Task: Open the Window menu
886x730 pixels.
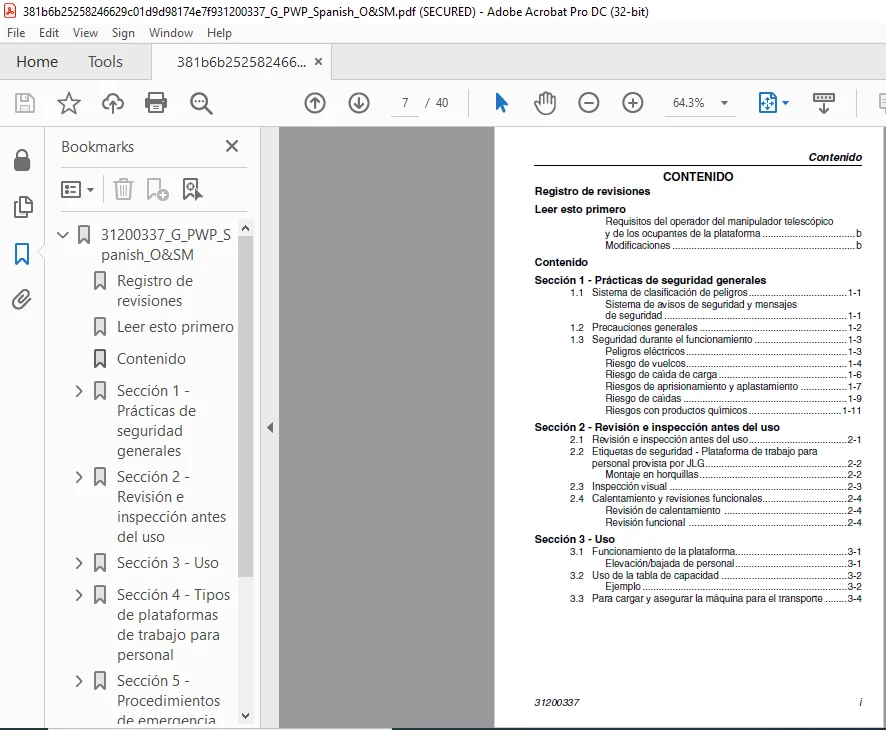Action: click(x=171, y=33)
